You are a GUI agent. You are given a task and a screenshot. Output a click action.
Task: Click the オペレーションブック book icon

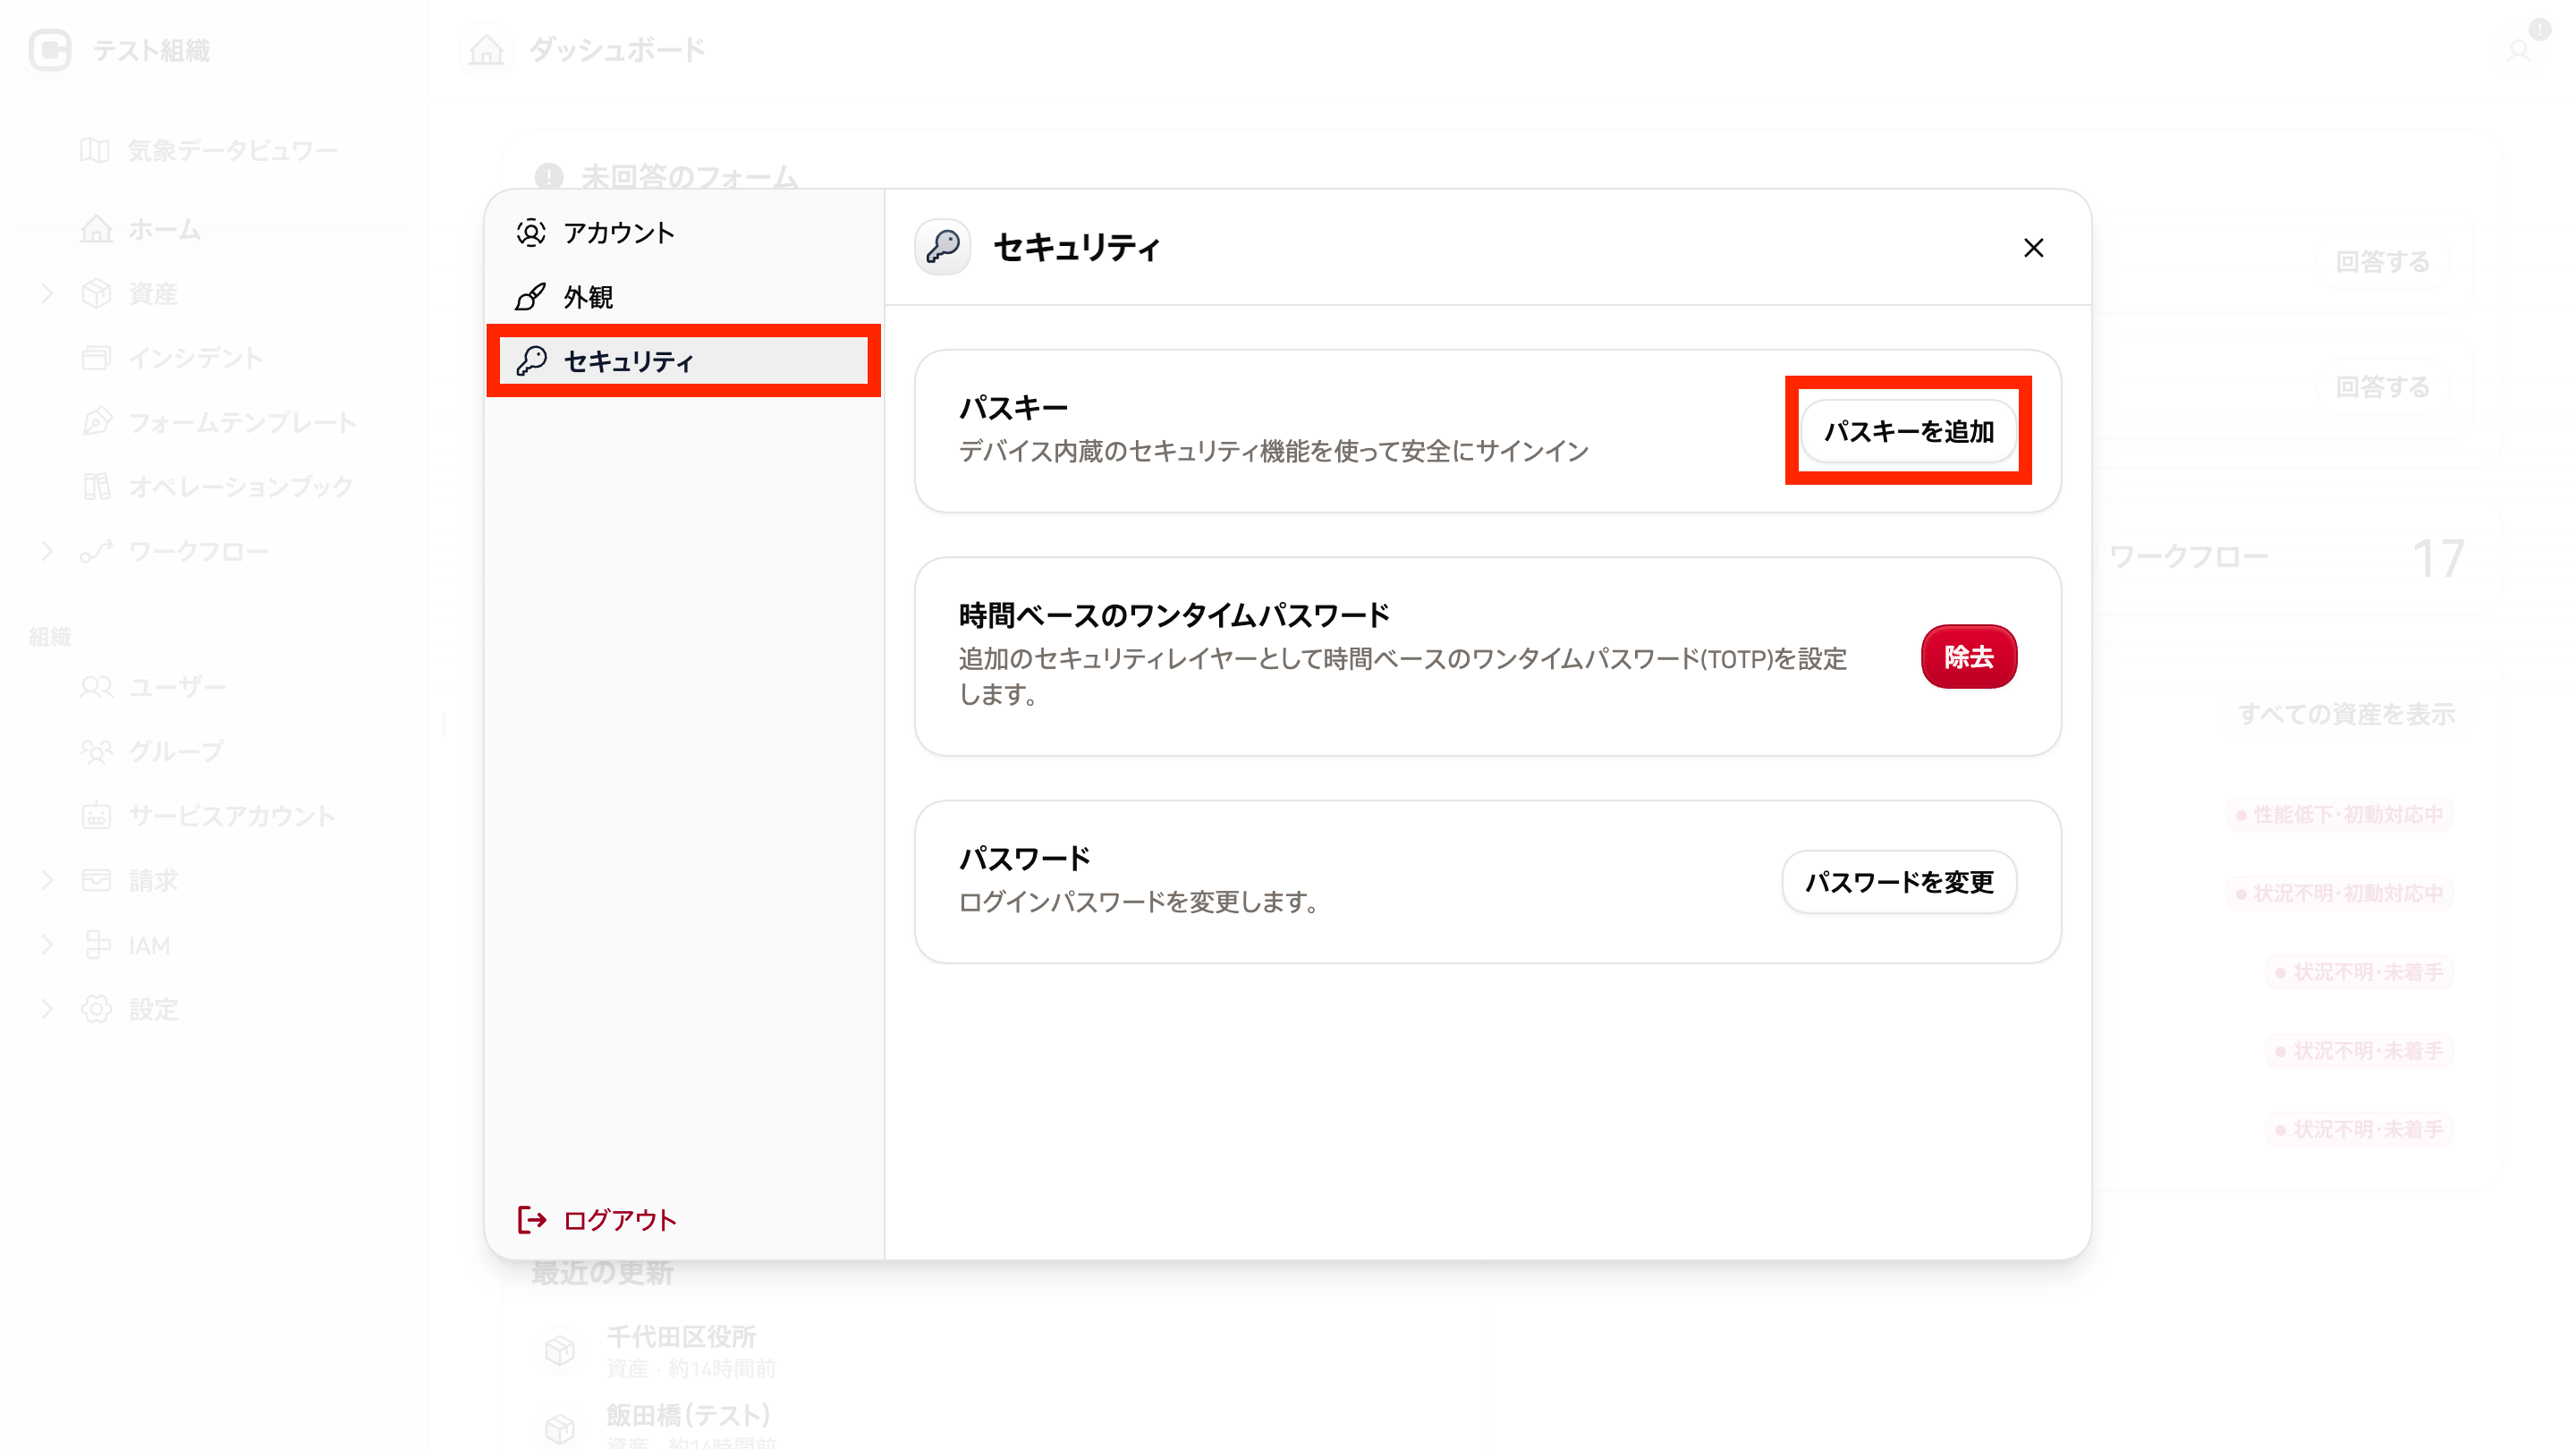96,487
